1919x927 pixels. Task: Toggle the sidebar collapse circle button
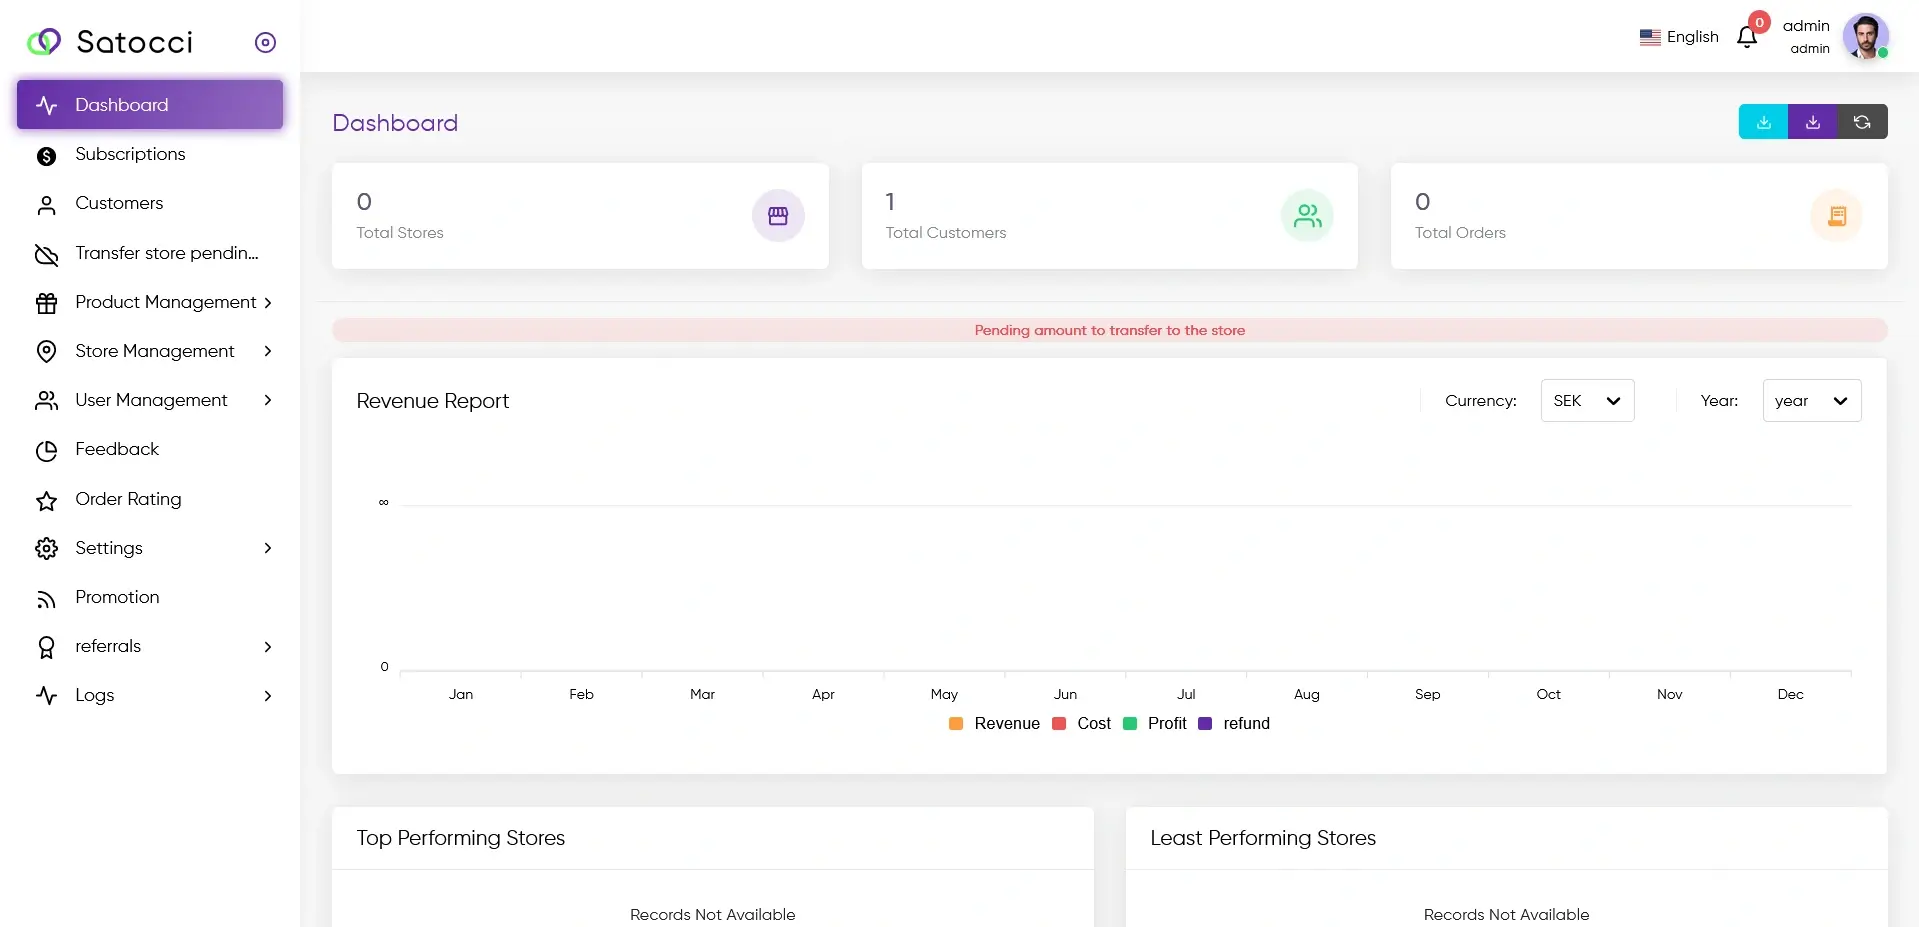coord(265,42)
